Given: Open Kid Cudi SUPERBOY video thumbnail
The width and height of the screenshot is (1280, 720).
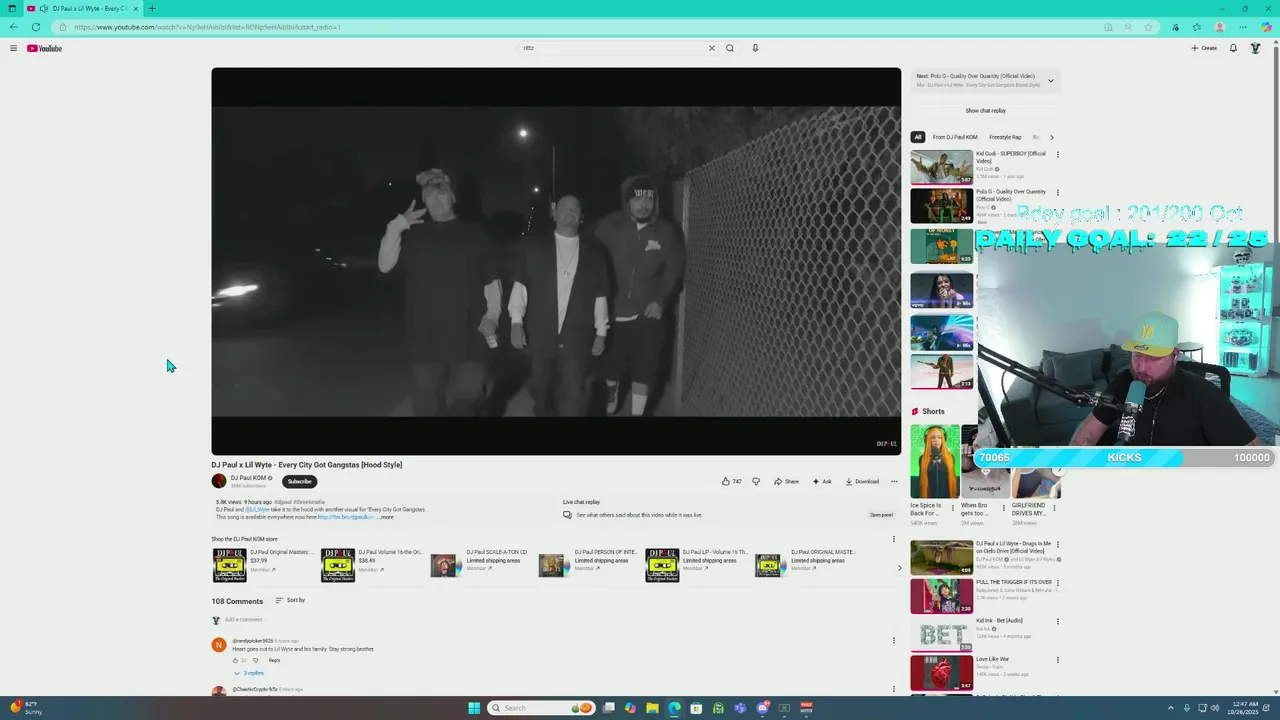Looking at the screenshot, I should pos(941,167).
